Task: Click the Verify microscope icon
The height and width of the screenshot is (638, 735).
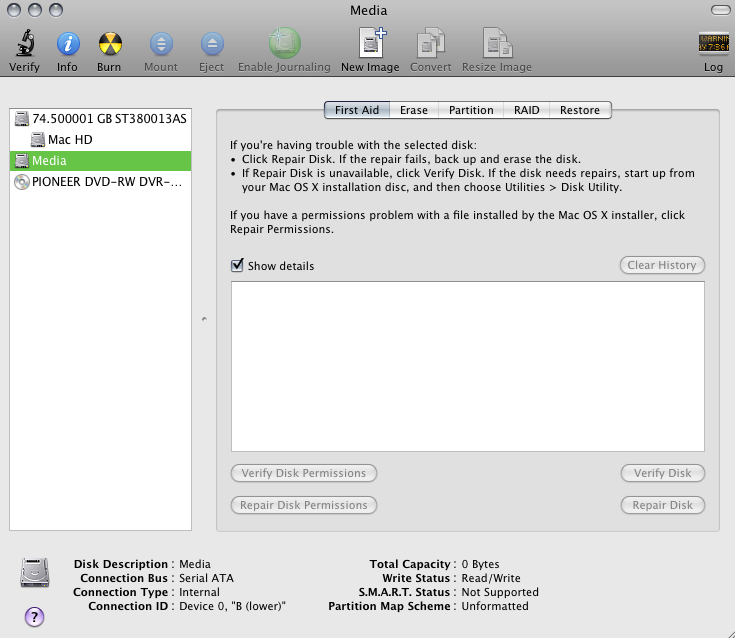Action: 25,43
